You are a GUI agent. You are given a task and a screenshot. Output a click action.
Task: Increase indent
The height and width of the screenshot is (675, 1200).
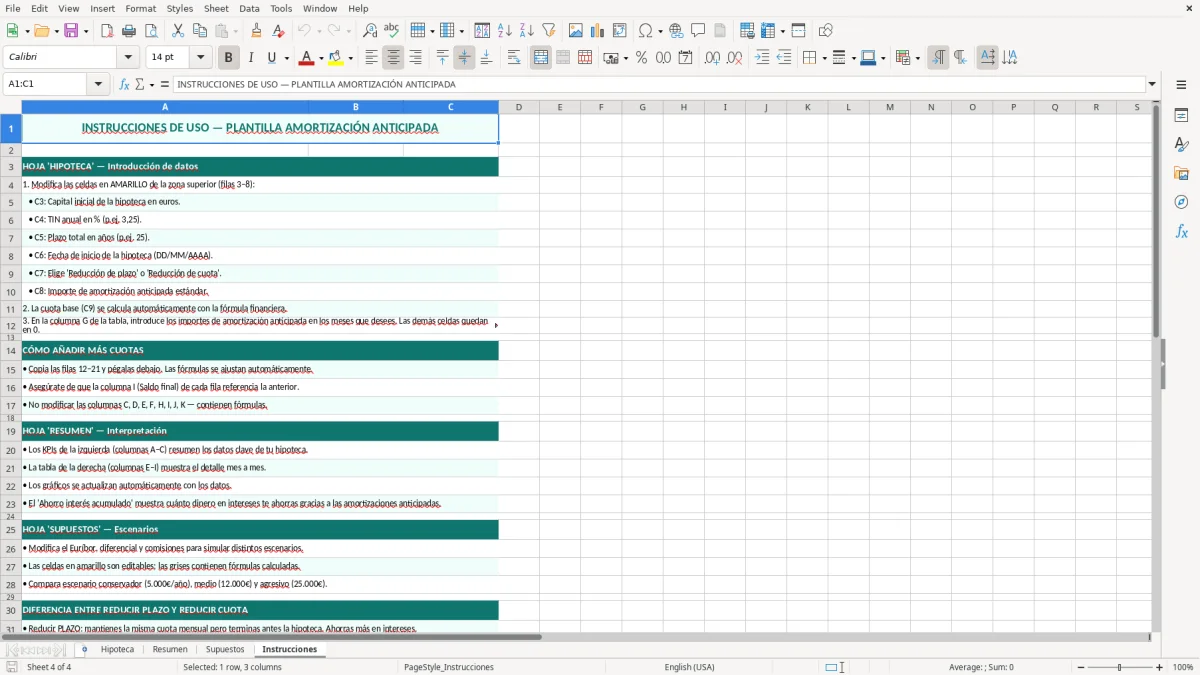(x=762, y=58)
